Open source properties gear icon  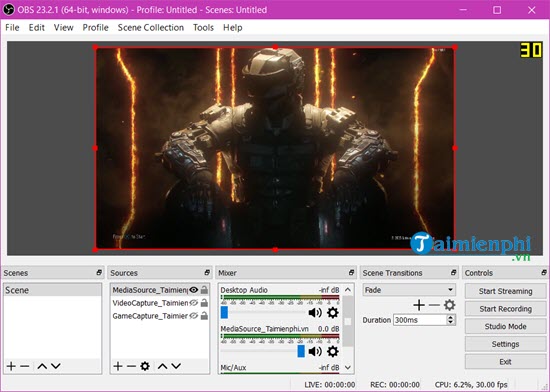[x=145, y=366]
